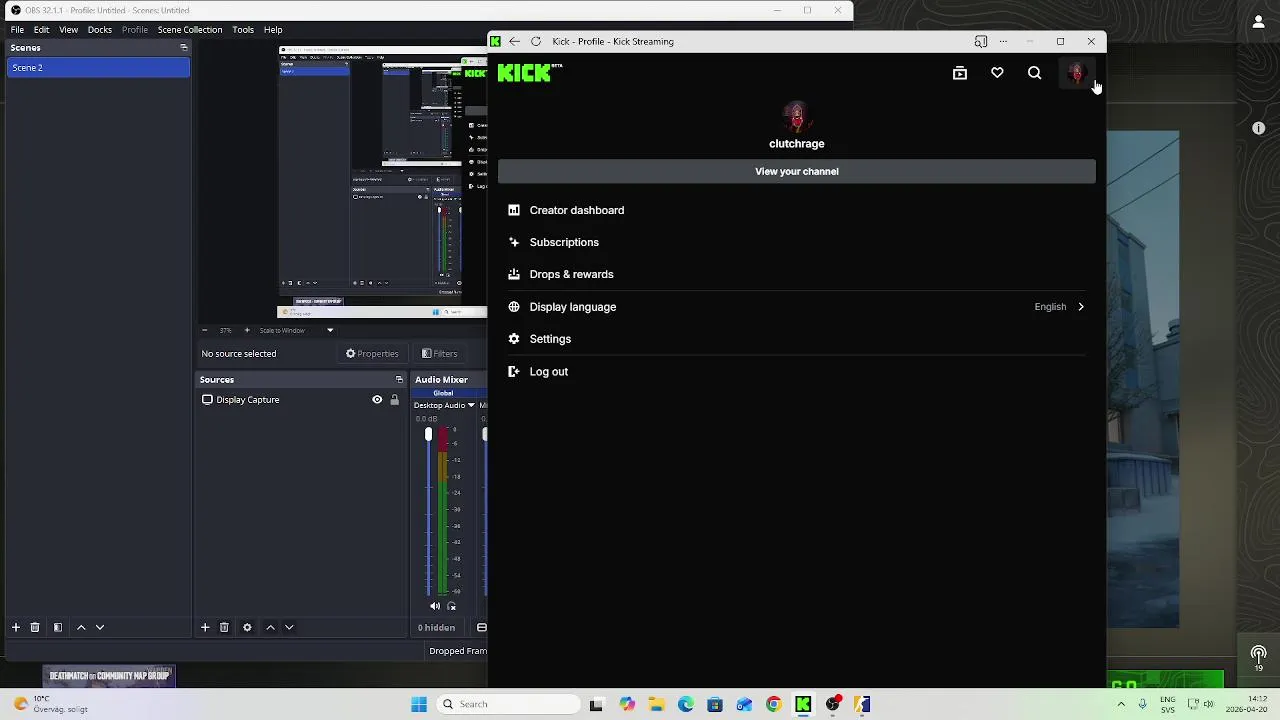This screenshot has height=720, width=1280.
Task: Open Kick Settings
Action: tap(550, 339)
